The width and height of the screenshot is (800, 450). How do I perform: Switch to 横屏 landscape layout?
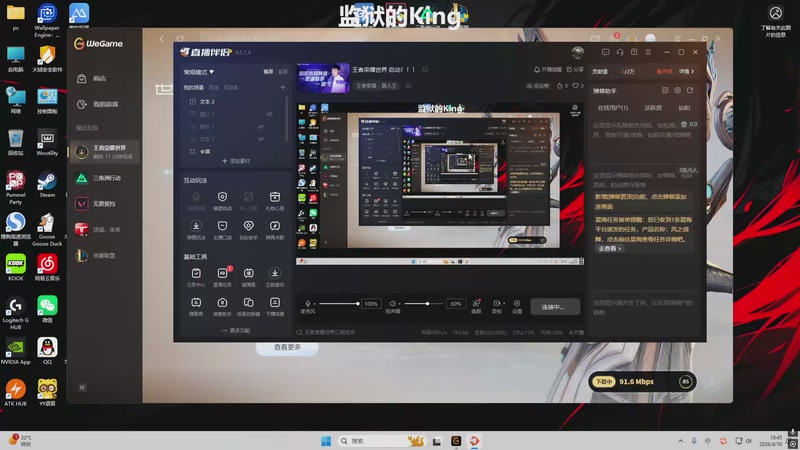click(x=268, y=72)
